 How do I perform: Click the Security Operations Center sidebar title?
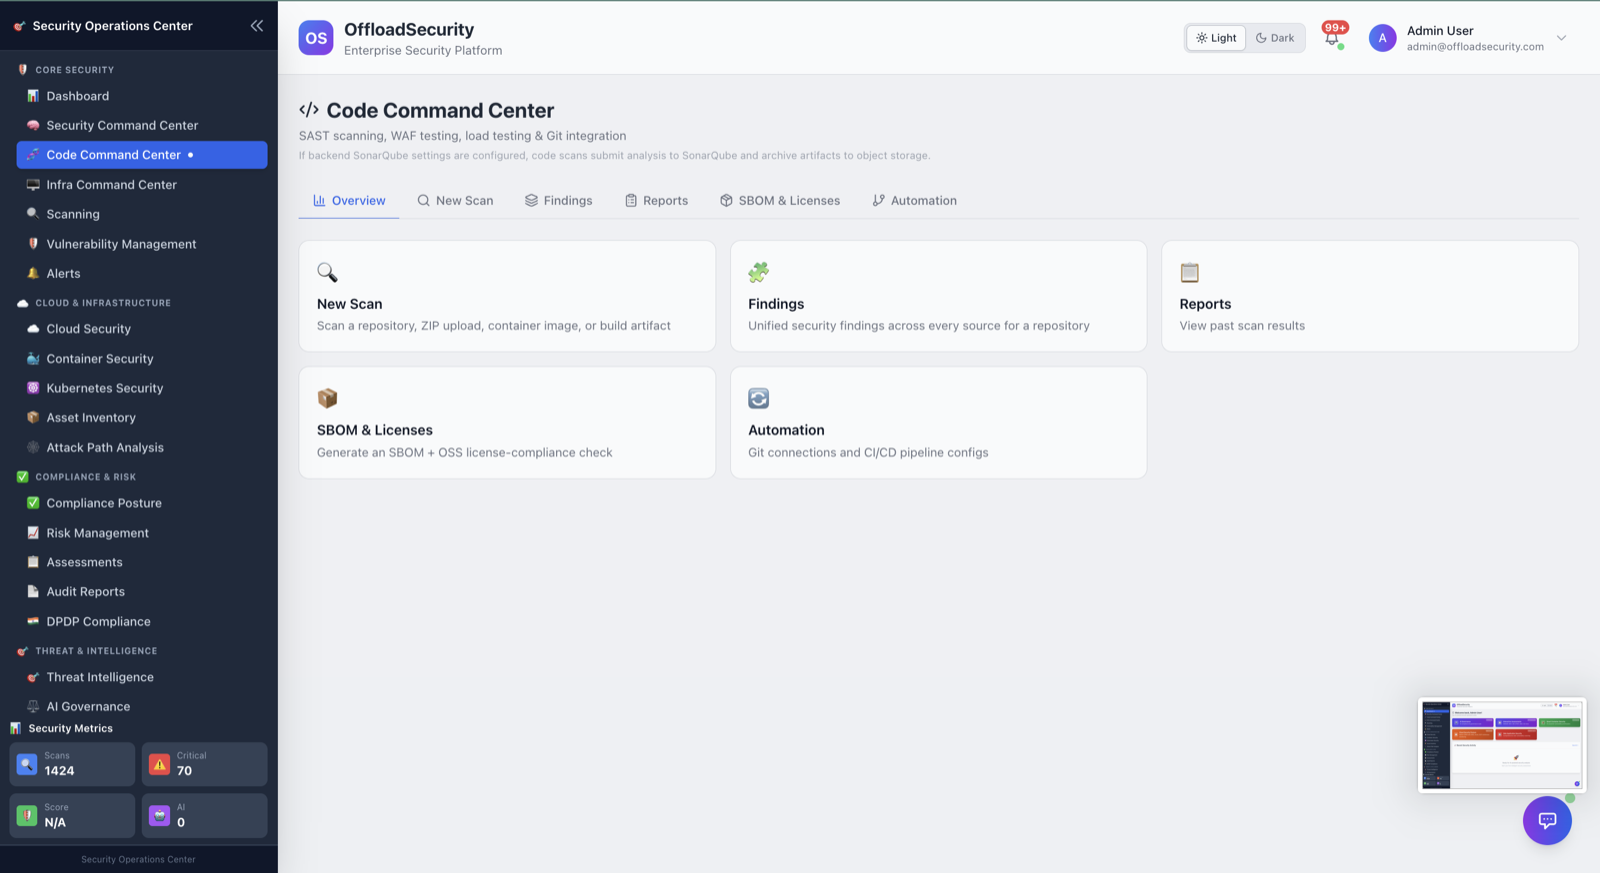pos(112,26)
